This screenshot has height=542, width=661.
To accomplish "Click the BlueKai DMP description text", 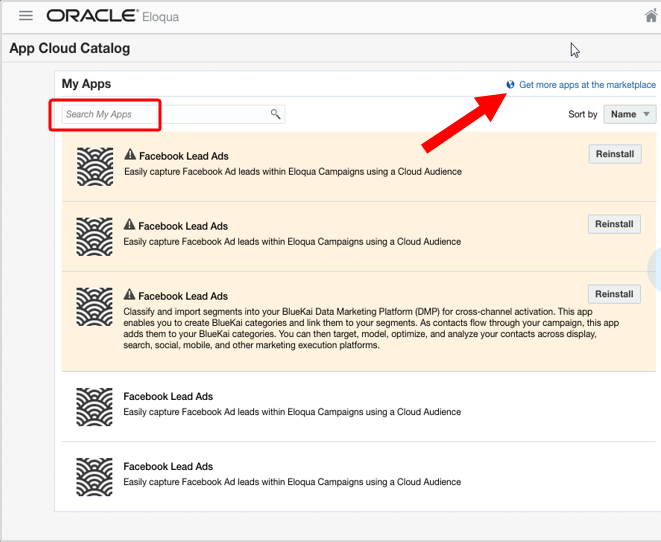I will click(x=371, y=328).
